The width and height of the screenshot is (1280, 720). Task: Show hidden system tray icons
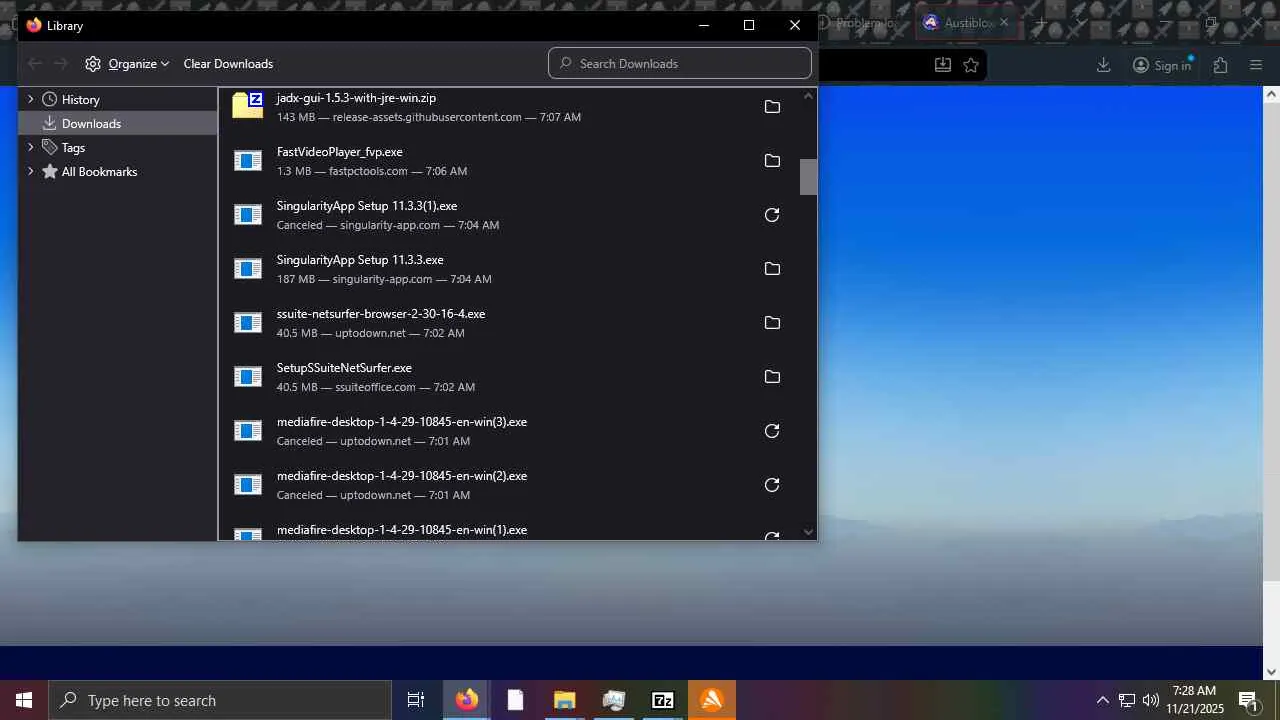1102,700
